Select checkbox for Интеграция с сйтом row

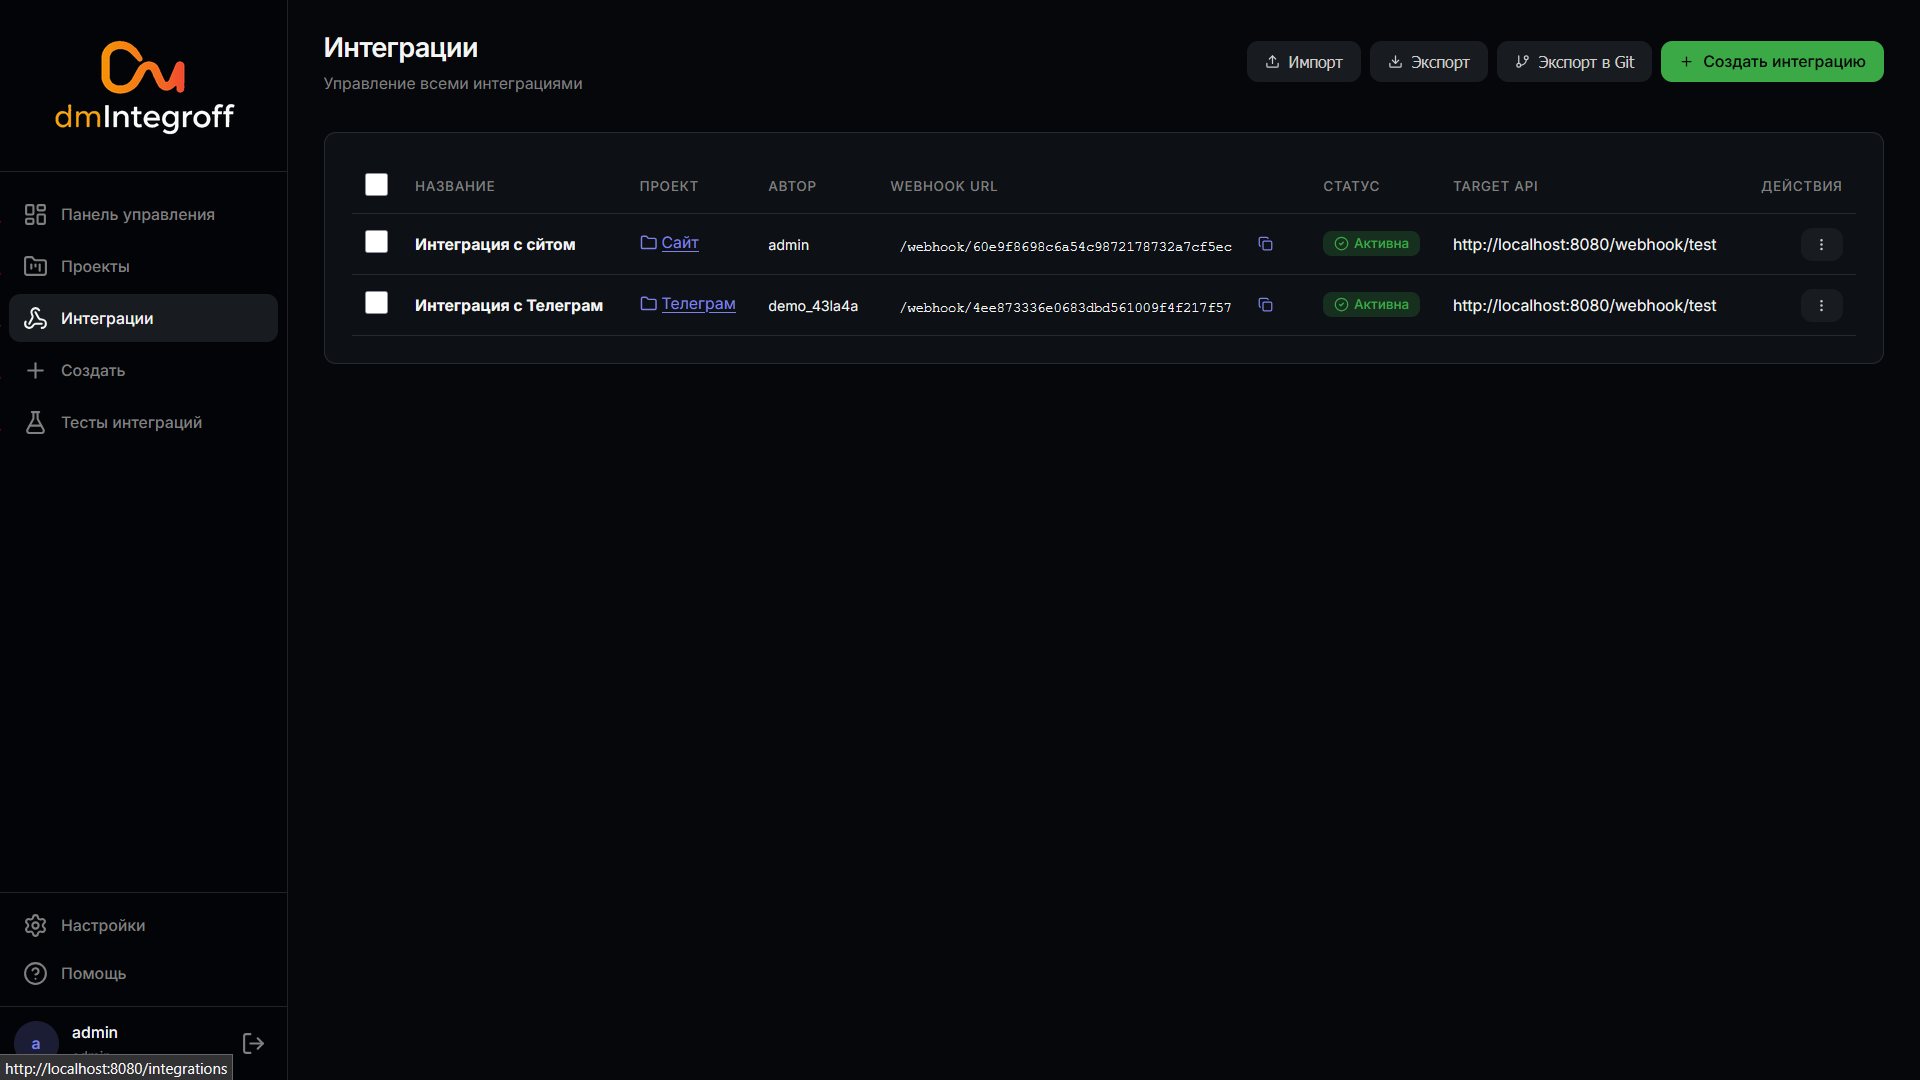pos(376,242)
